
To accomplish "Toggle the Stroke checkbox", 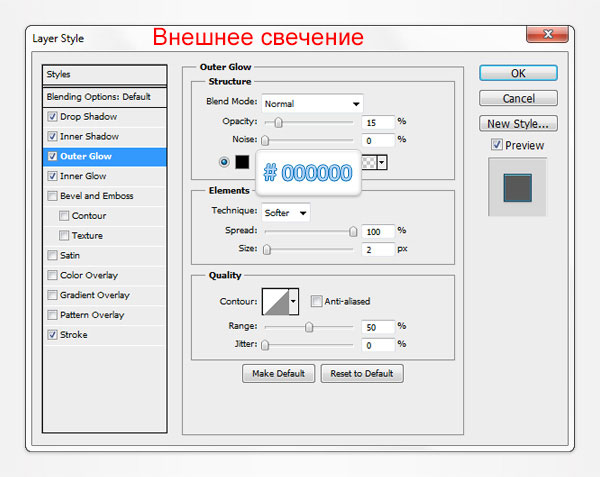I will click(x=52, y=335).
